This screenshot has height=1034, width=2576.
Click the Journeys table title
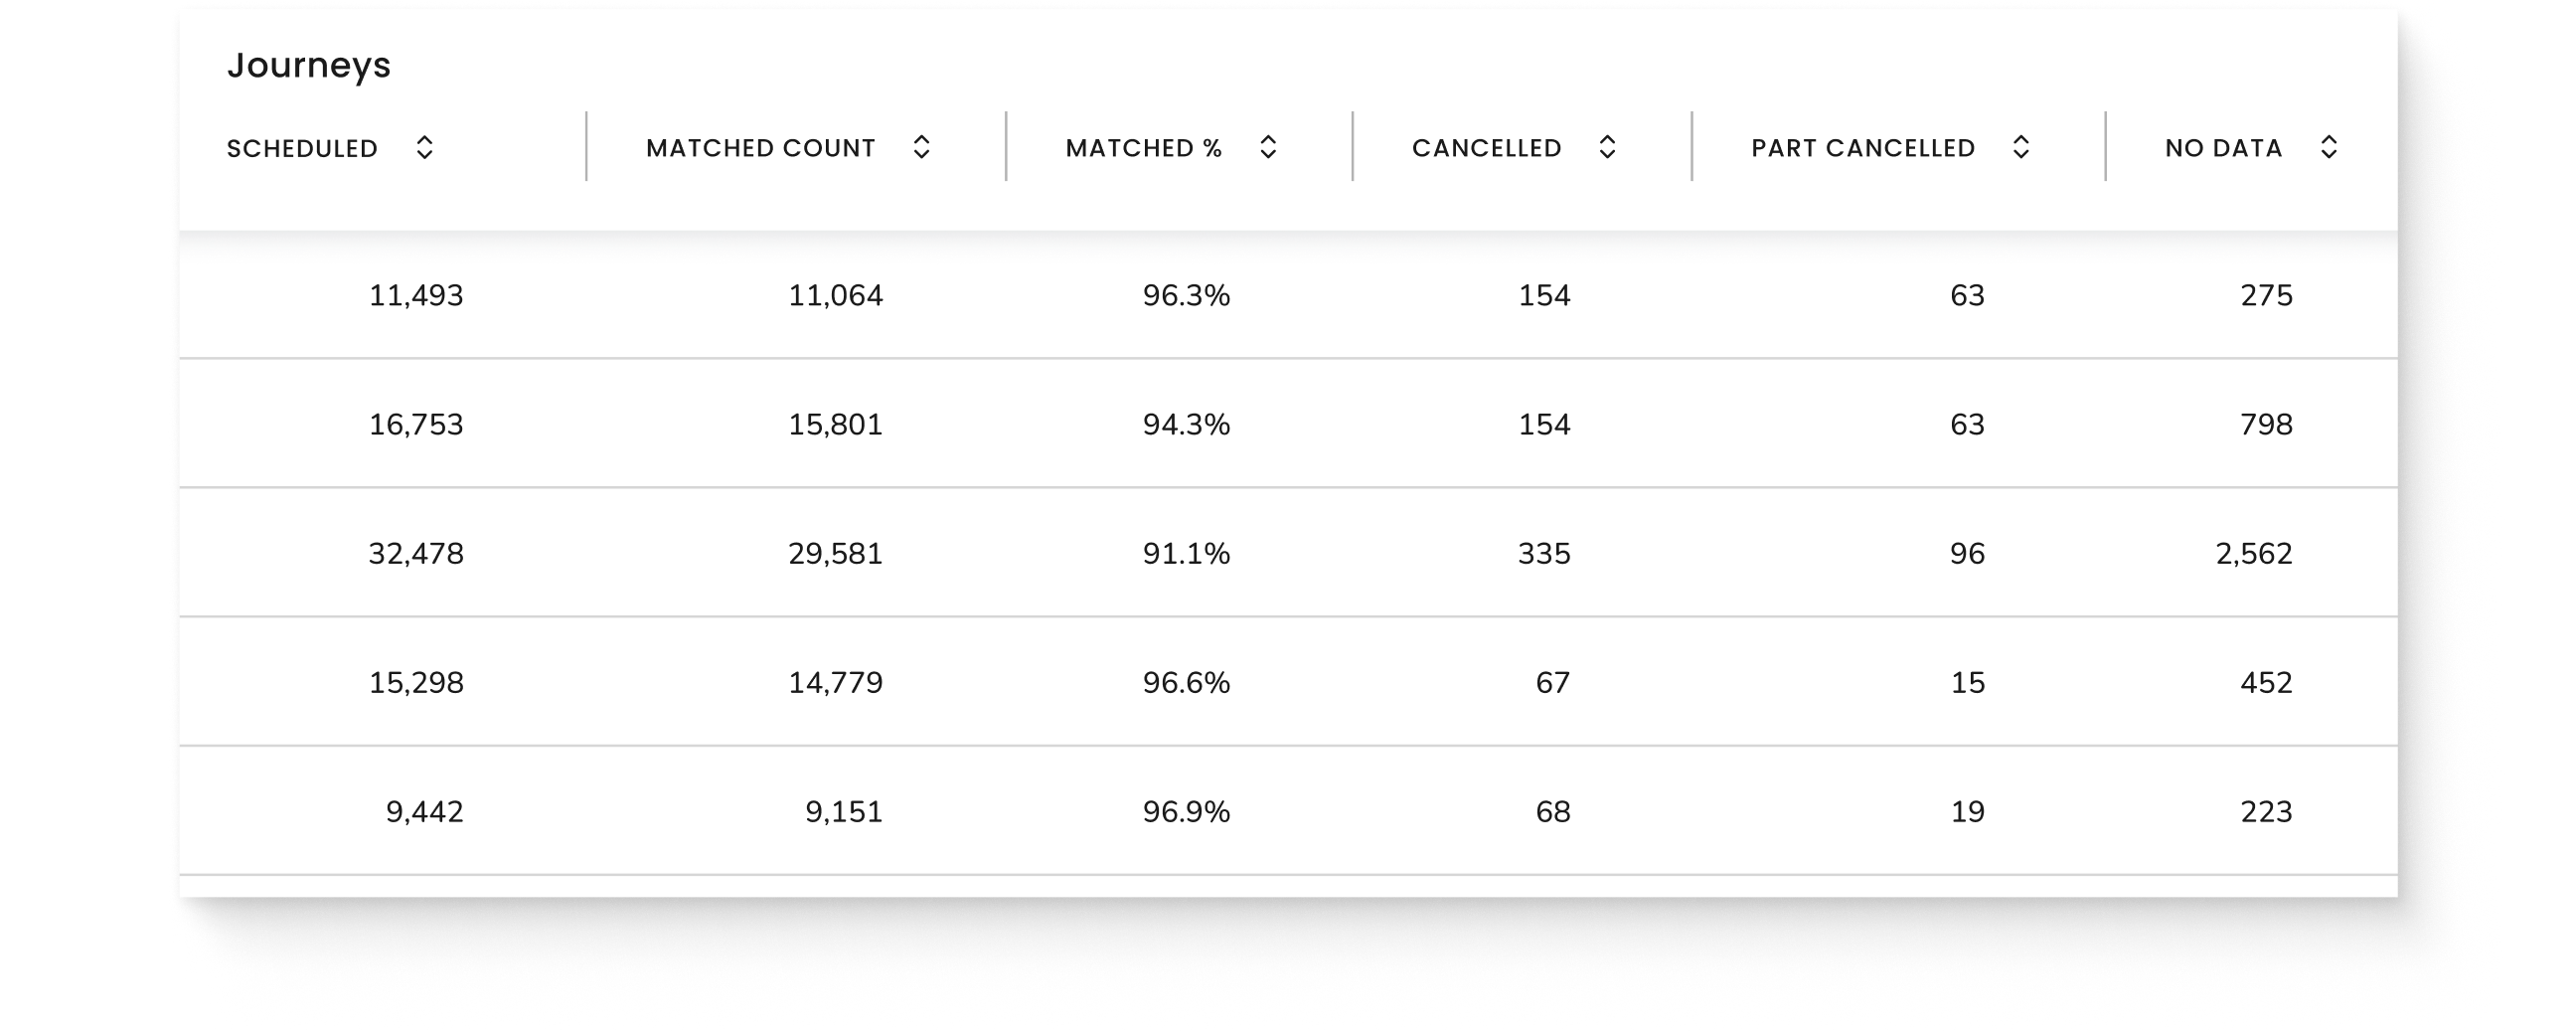click(308, 66)
